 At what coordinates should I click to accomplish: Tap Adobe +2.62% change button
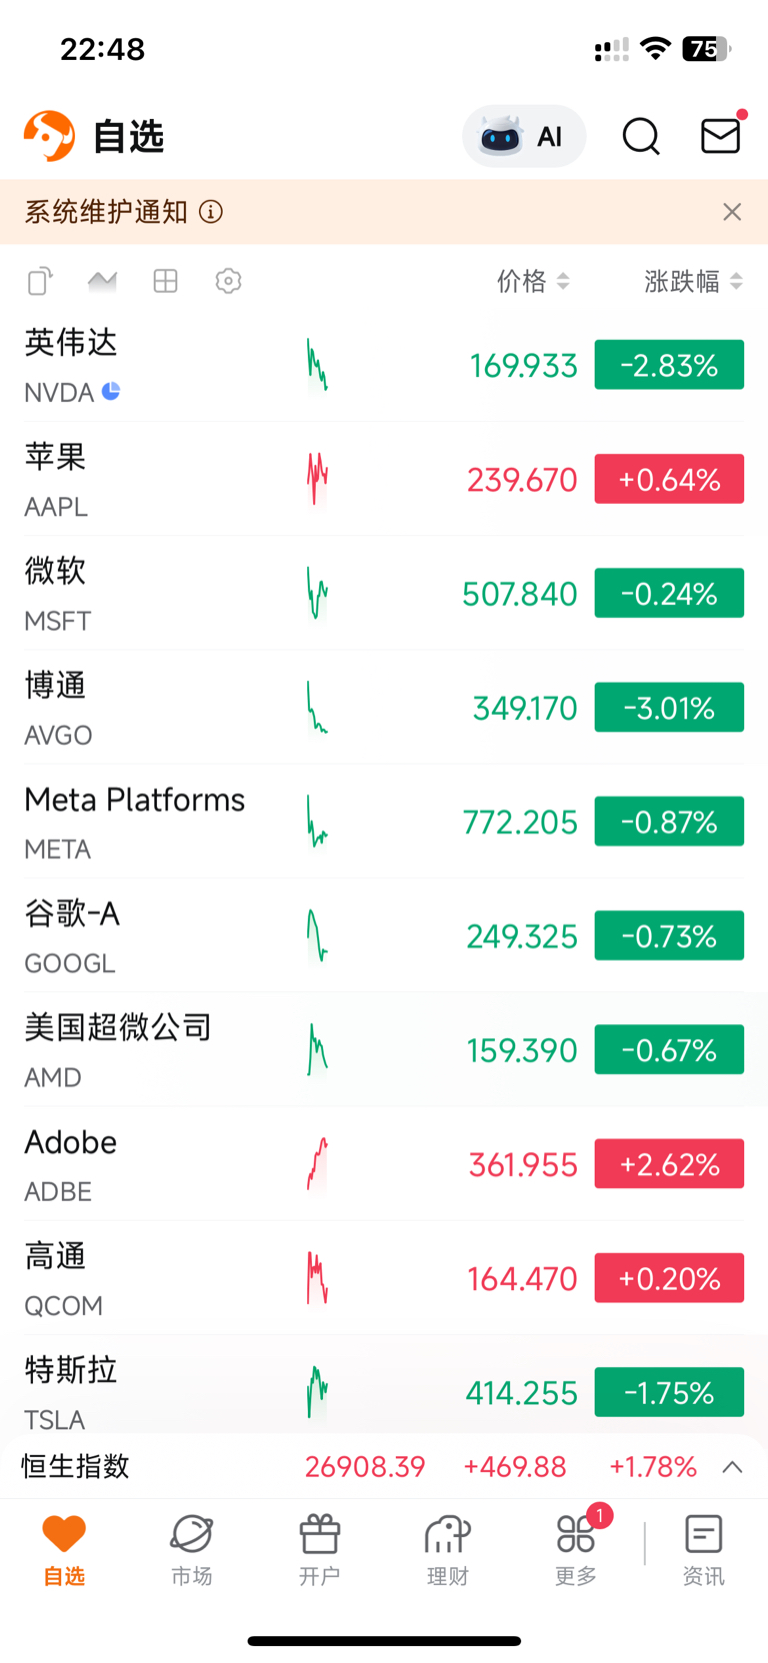coord(669,1164)
